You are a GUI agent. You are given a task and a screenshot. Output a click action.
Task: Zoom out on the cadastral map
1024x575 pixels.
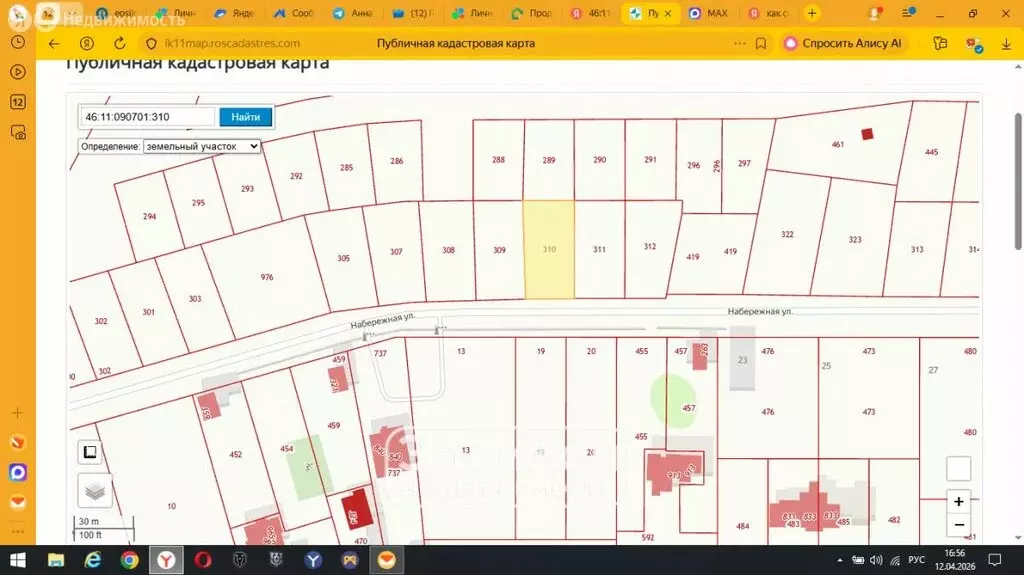[958, 525]
